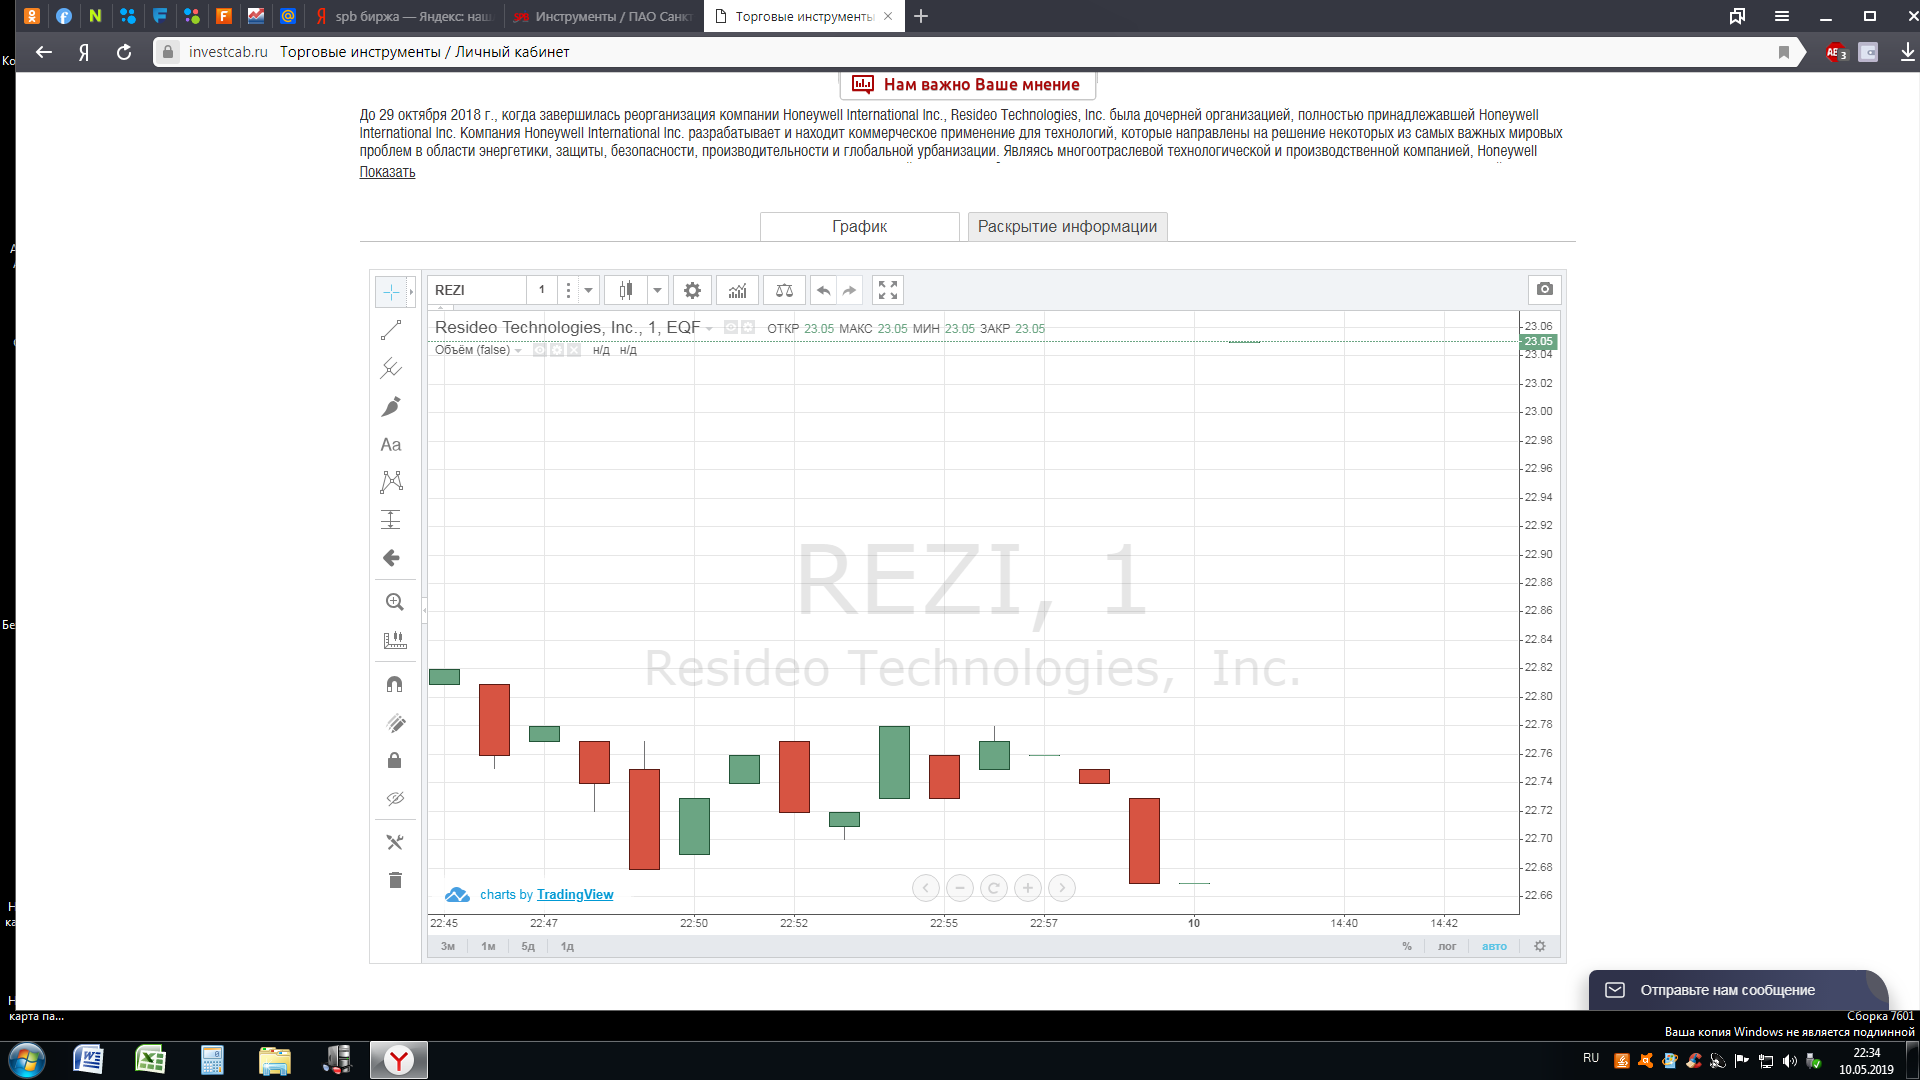Toggle visibility of the Resideo series
The image size is (1920, 1080).
pos(731,327)
